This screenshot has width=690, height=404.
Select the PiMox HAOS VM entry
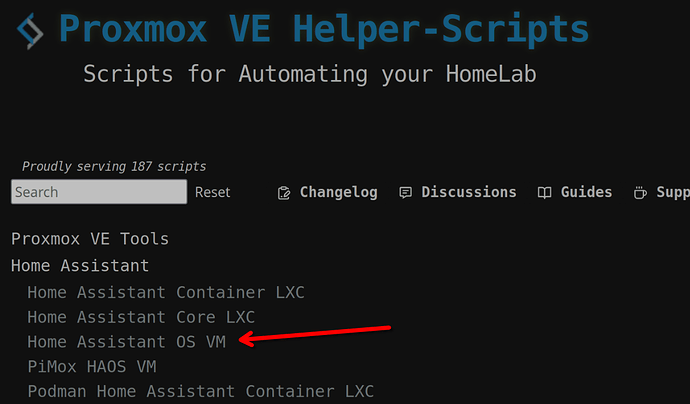92,366
